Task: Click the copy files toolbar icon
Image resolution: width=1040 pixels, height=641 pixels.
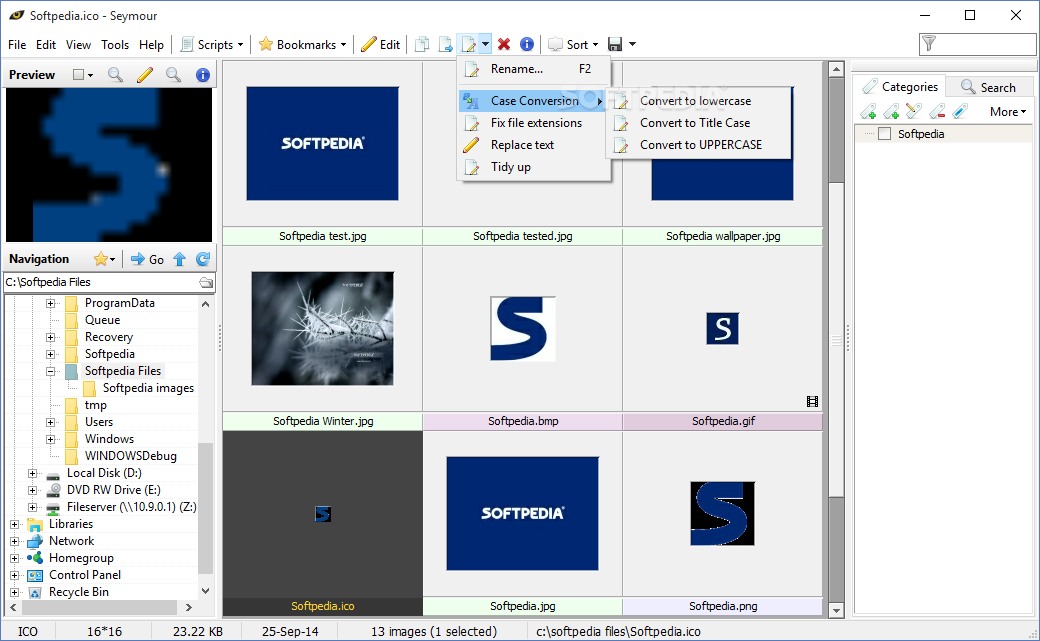Action: (x=422, y=44)
